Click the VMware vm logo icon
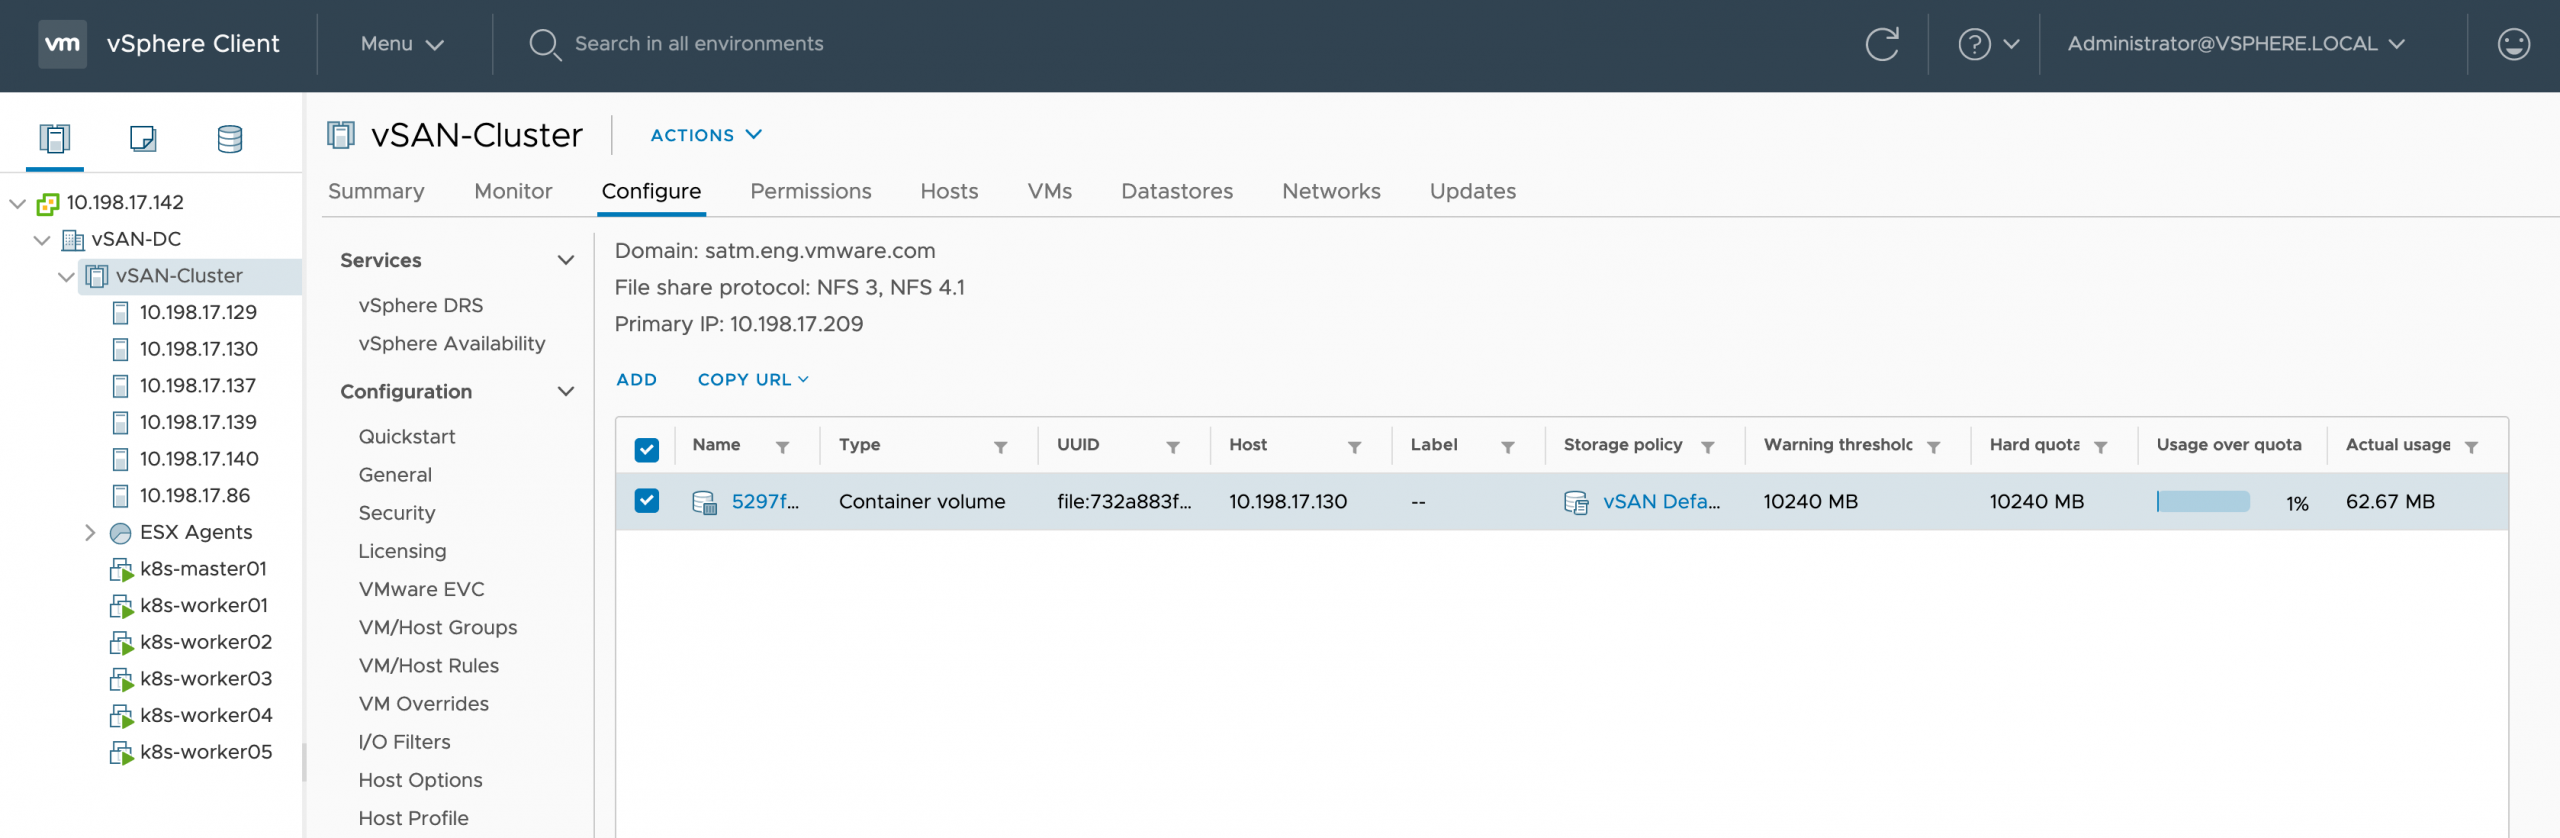Screen dimensions: 2560x838 click(x=62, y=44)
